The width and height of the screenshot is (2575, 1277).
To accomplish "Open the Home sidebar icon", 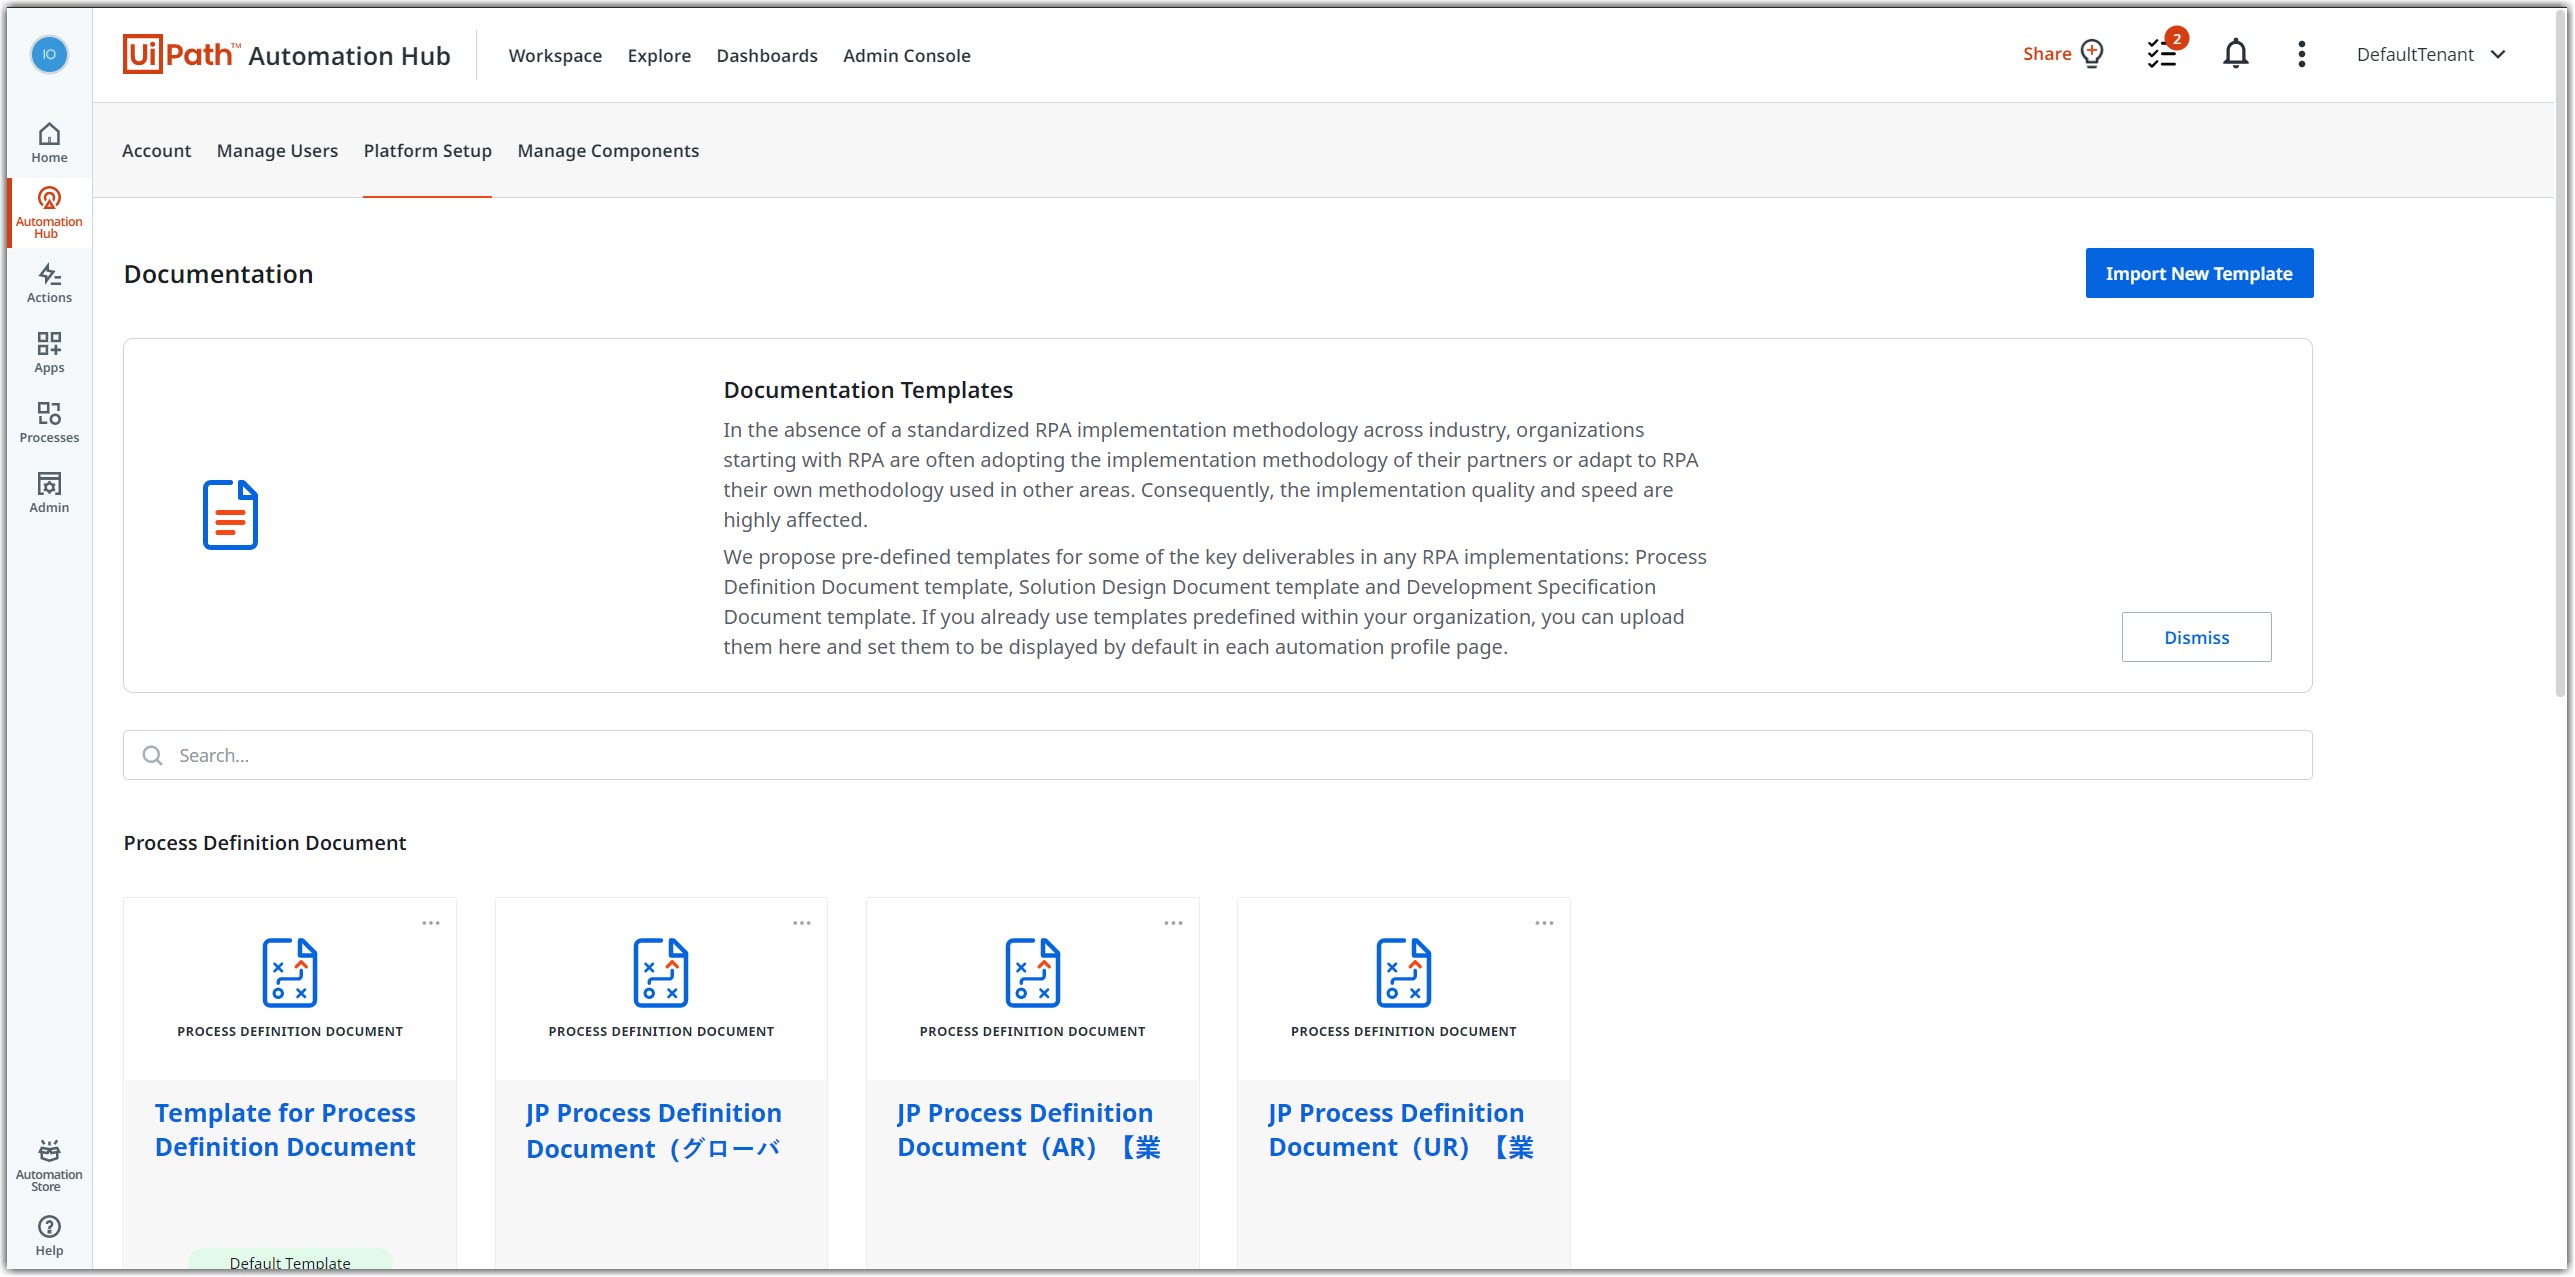I will click(49, 143).
